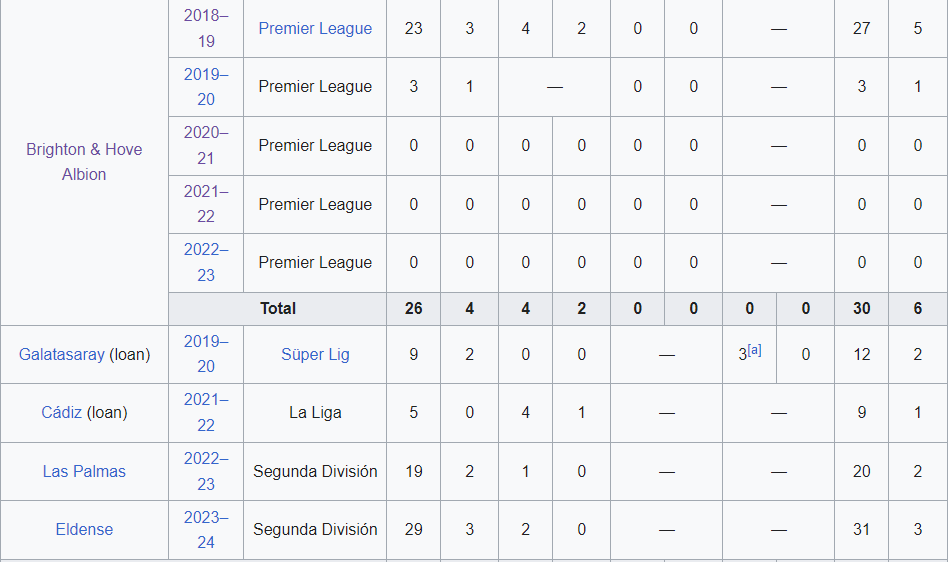Open the linked Premier League entry

pos(315,28)
